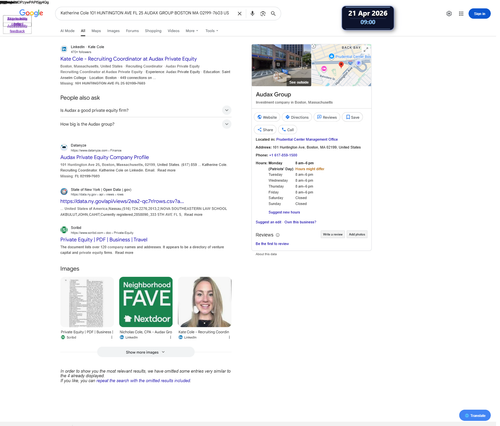500x426 pixels.
Task: Click the Accessibility feedback link
Action: [x=17, y=29]
